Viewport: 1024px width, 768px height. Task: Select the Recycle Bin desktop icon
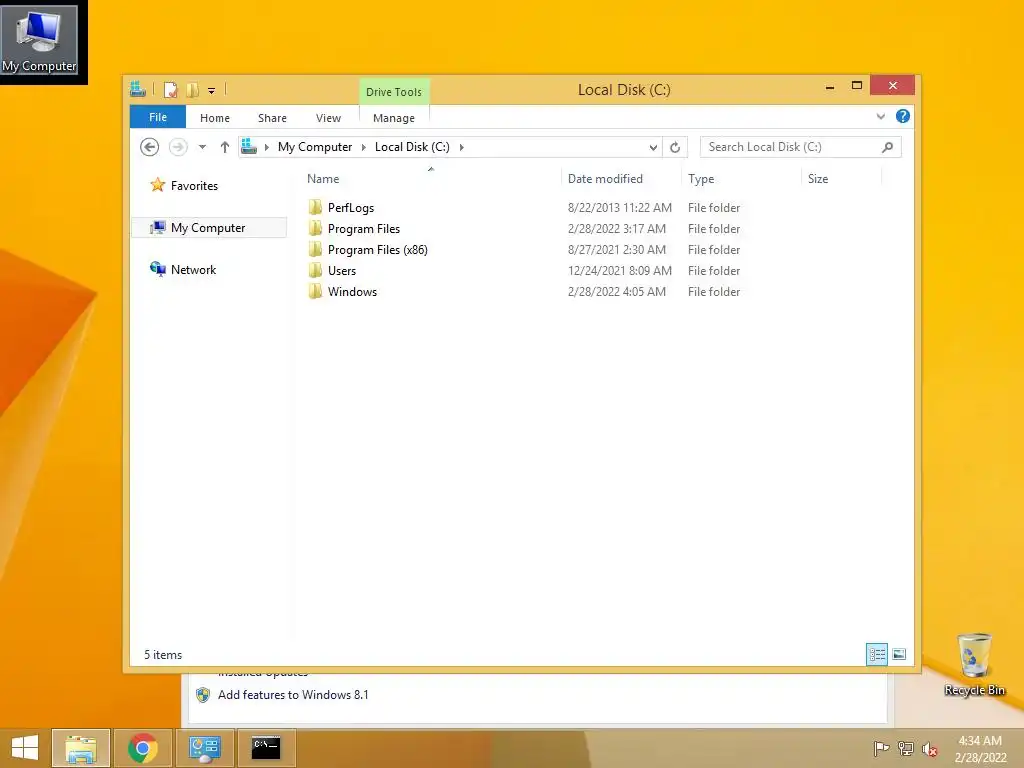pos(974,664)
